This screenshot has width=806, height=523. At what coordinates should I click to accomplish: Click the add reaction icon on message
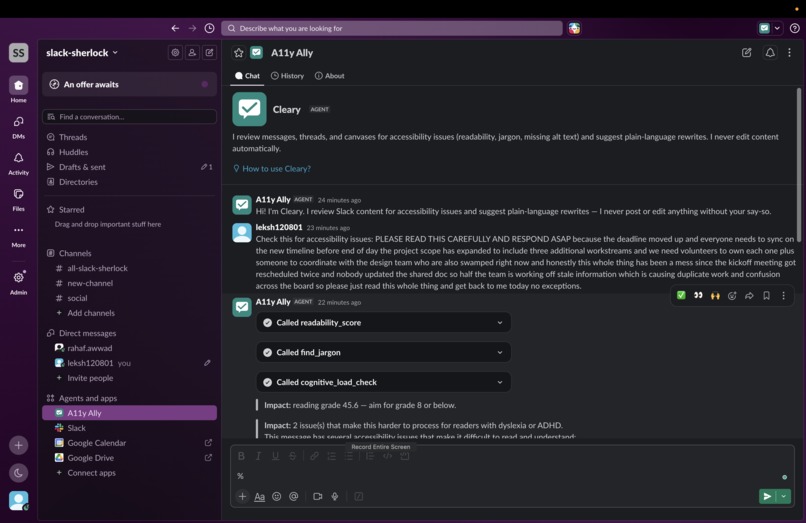732,295
